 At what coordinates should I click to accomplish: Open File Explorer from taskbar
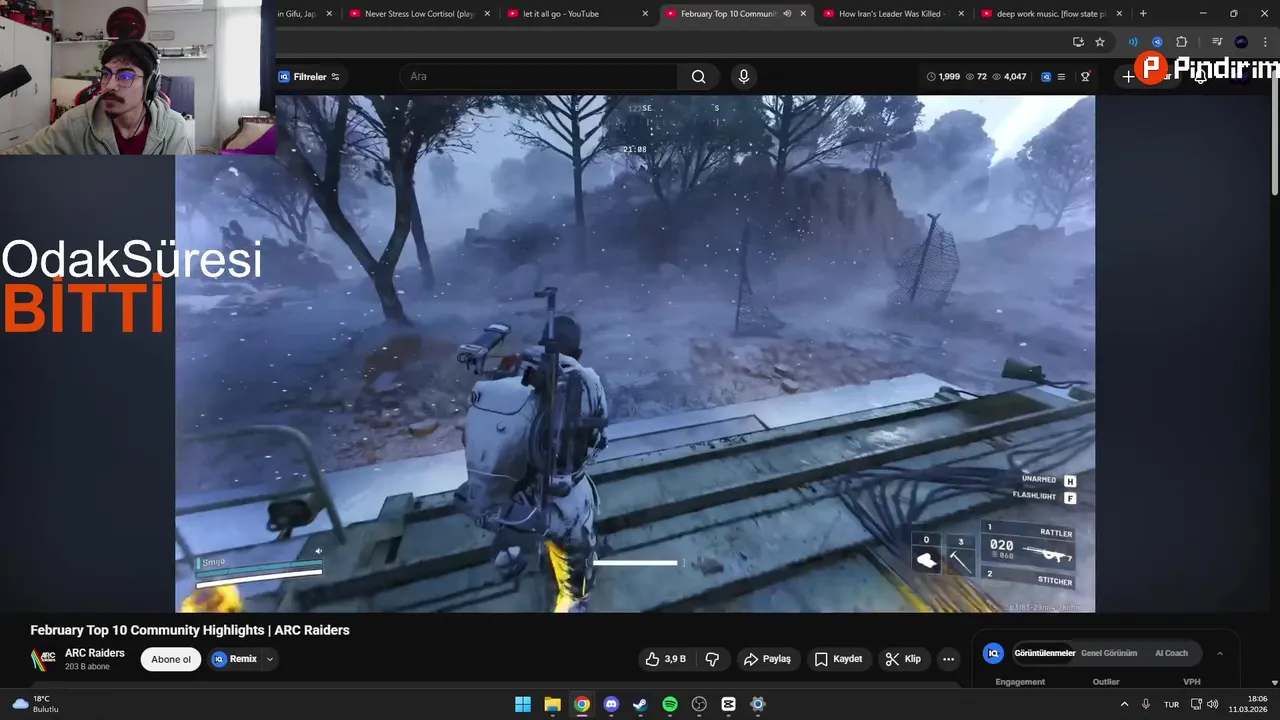pos(552,704)
